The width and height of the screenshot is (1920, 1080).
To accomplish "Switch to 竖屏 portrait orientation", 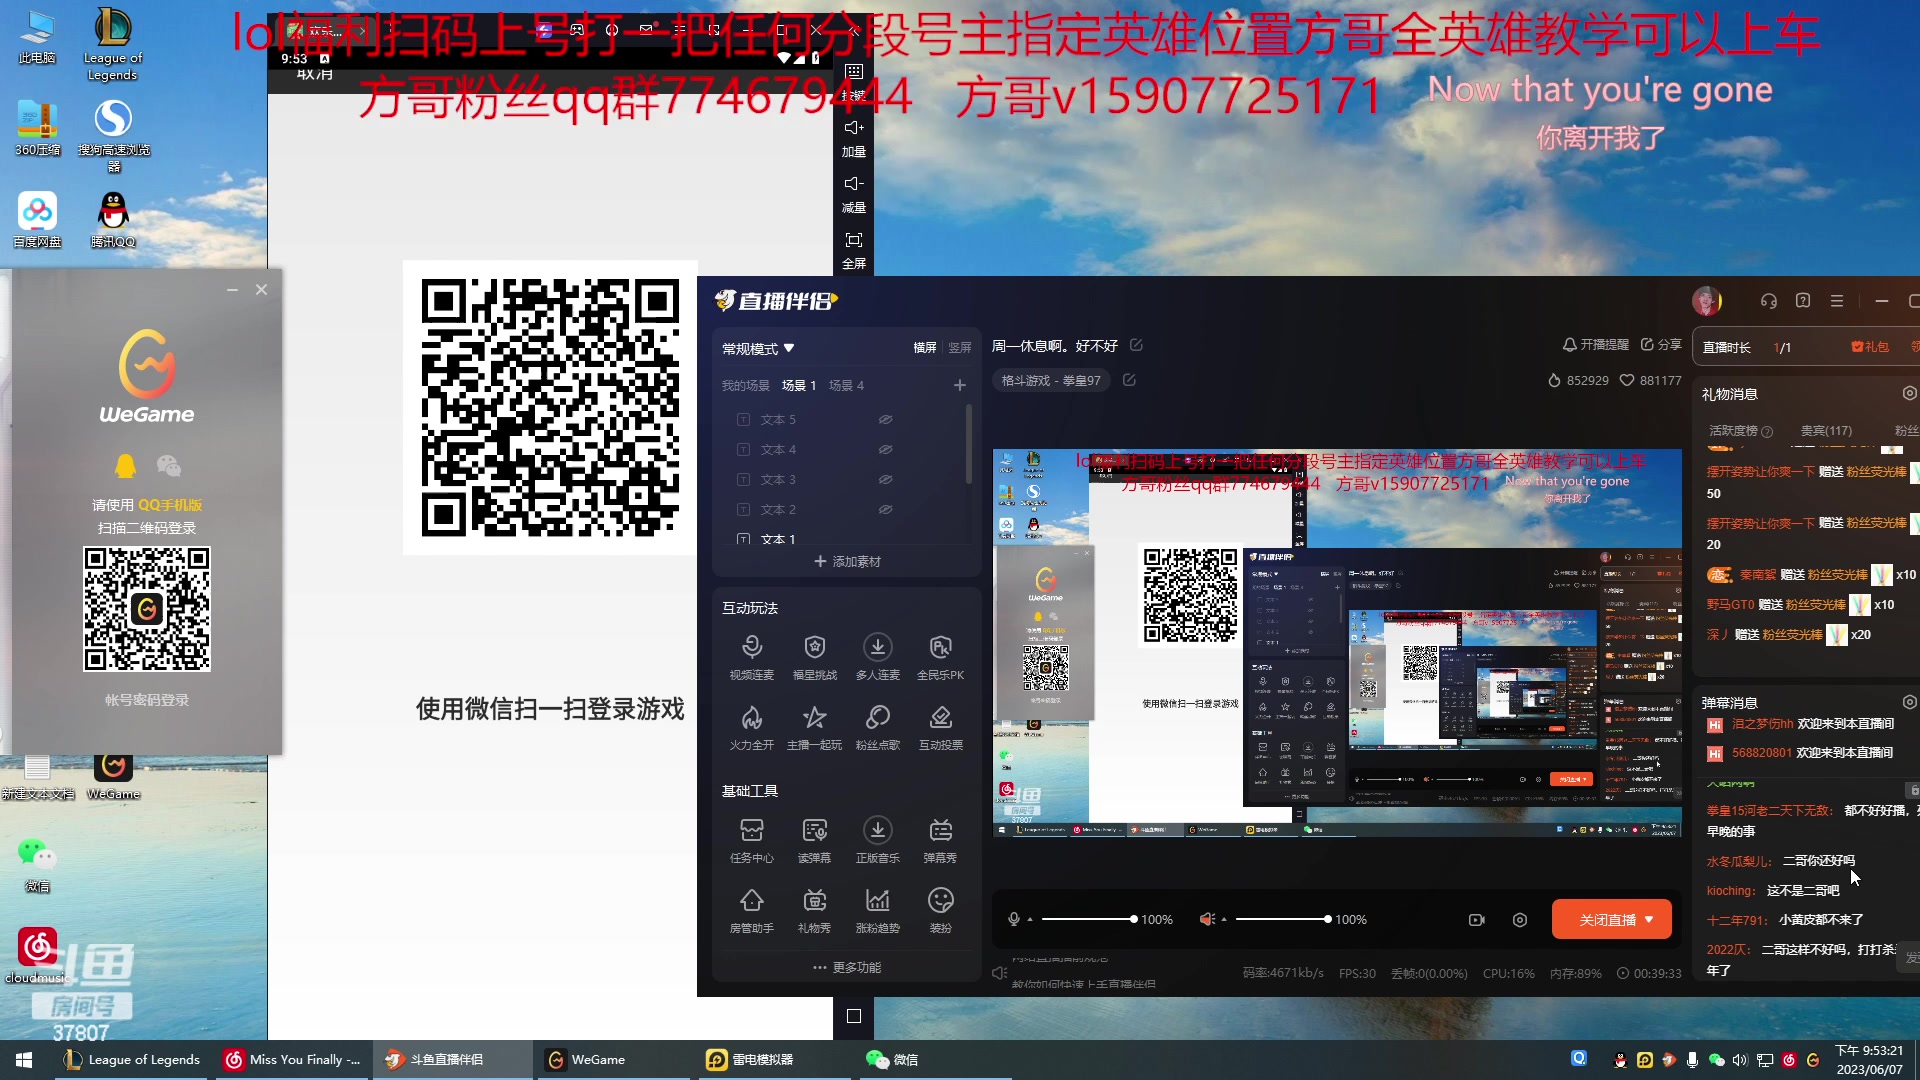I will pos(960,348).
